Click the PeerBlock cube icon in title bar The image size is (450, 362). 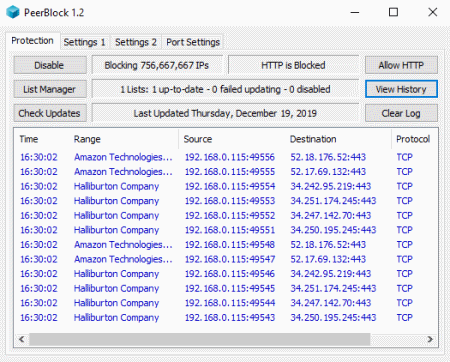point(13,12)
